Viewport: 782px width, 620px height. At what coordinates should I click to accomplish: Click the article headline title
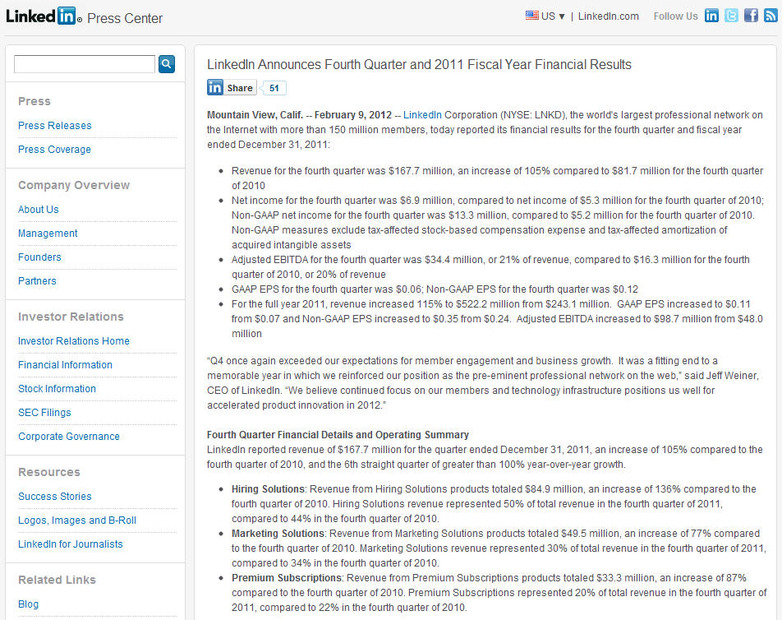(419, 64)
